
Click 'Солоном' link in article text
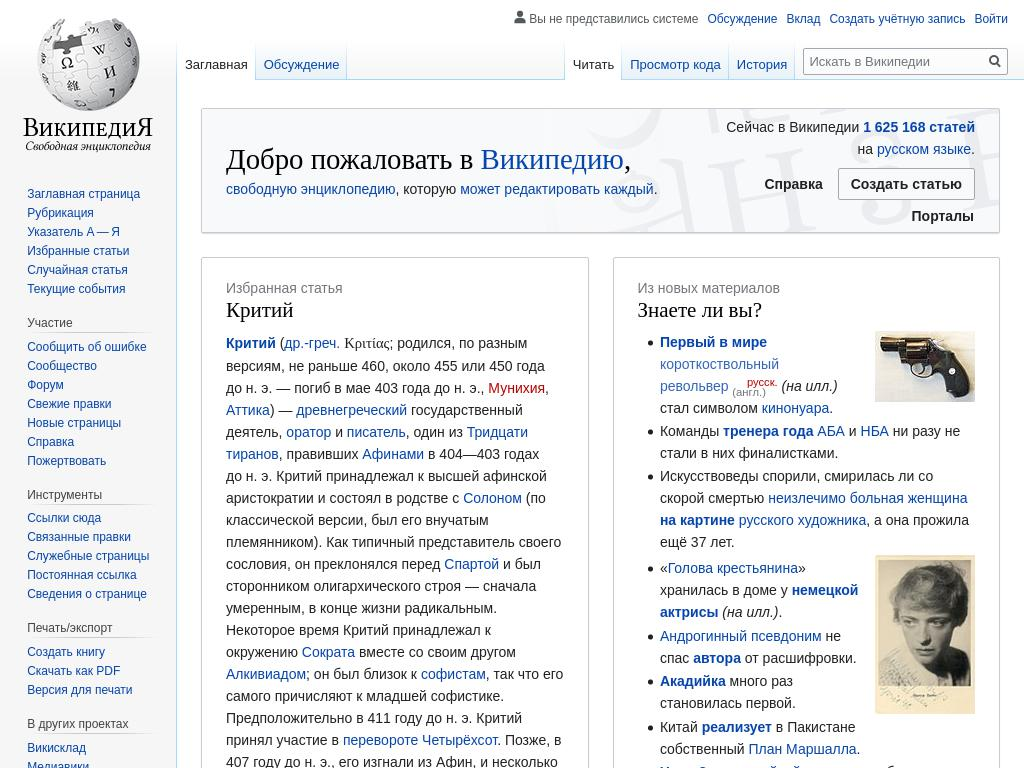[x=492, y=498]
